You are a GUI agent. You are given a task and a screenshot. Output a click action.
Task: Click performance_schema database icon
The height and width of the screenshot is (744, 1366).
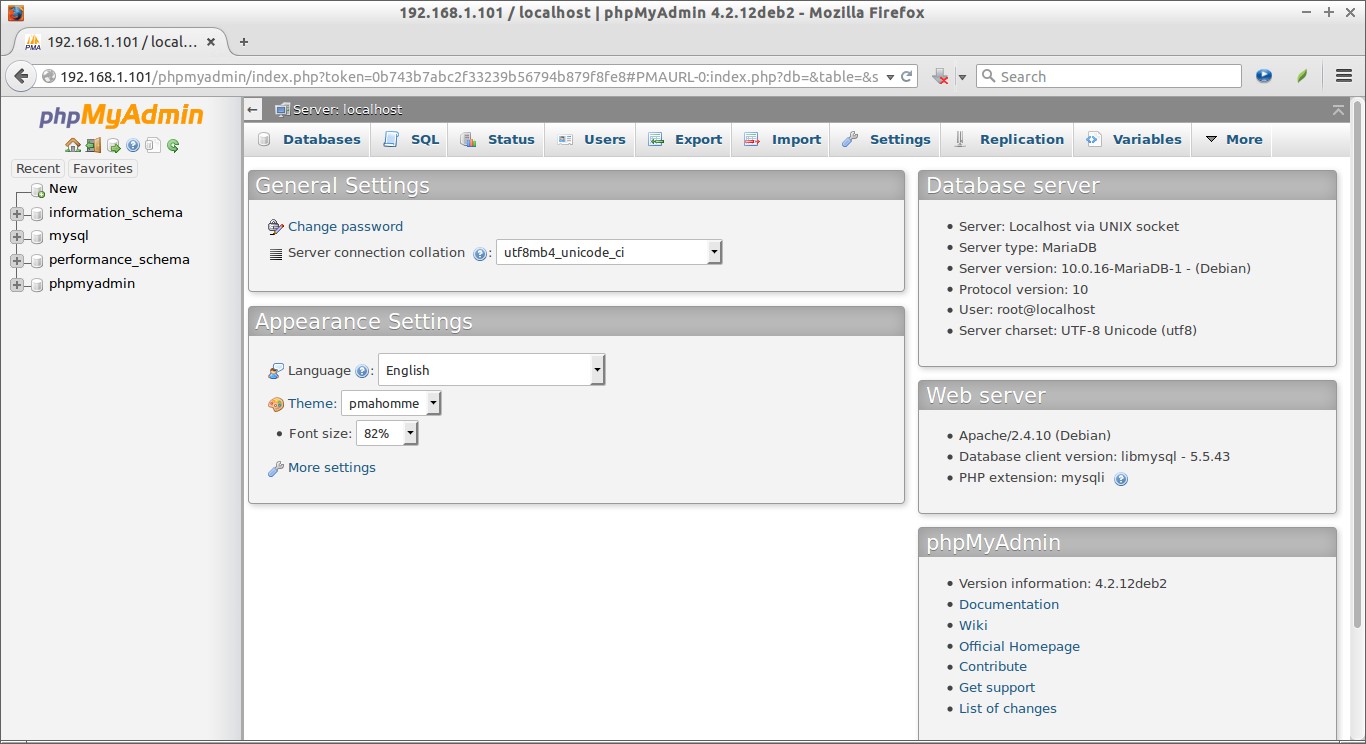click(37, 260)
